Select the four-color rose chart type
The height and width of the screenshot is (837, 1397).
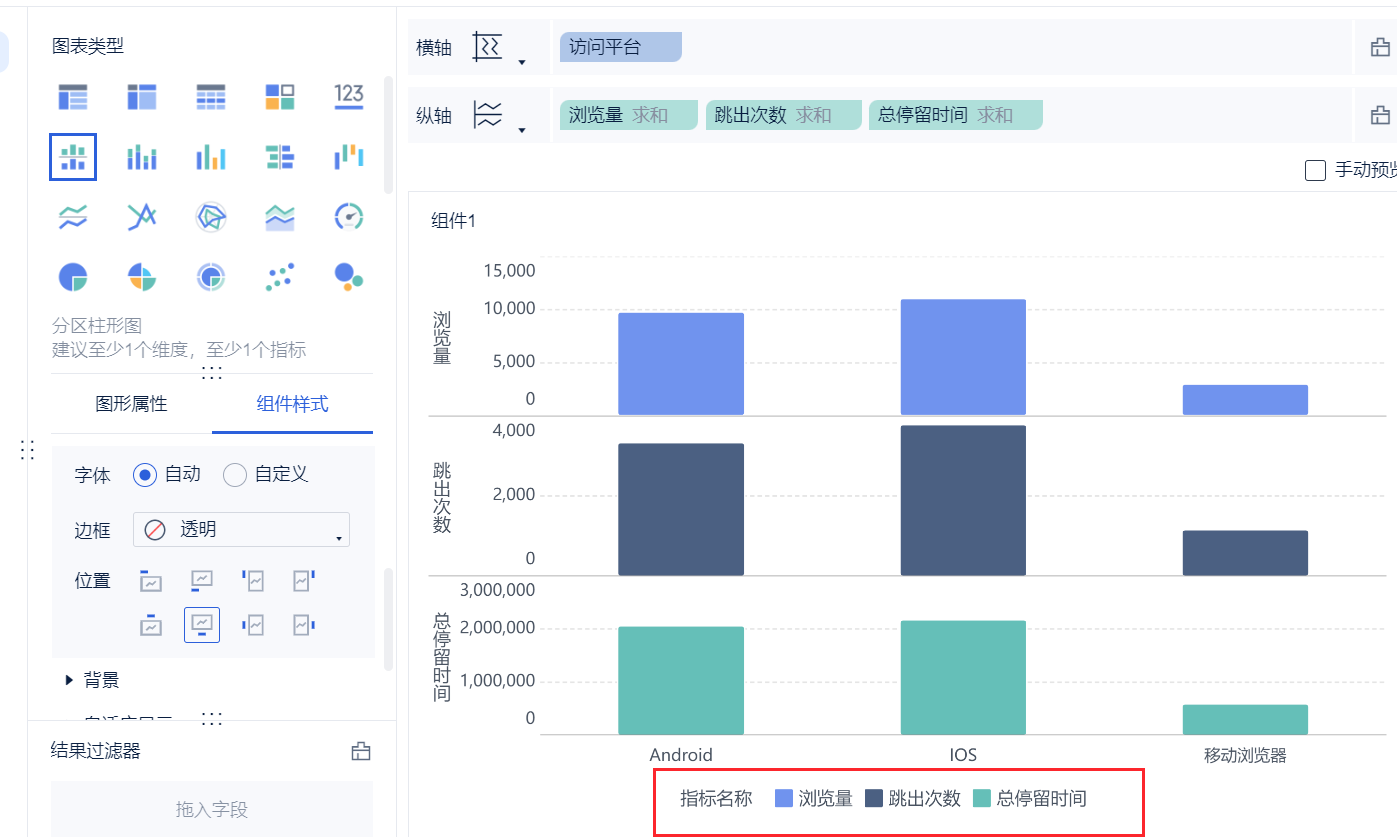tap(142, 277)
